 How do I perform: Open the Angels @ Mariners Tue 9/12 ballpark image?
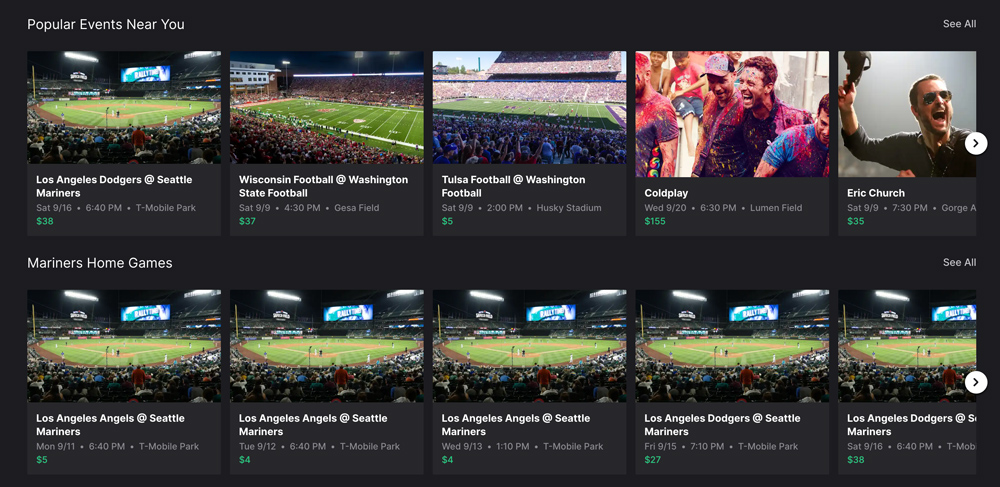pos(327,346)
